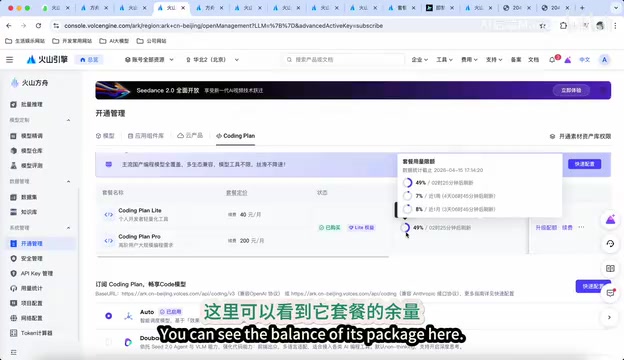
Task: Open the hamburger menu beside the 火山引擎 logo
Action: pyautogui.click(x=10, y=60)
